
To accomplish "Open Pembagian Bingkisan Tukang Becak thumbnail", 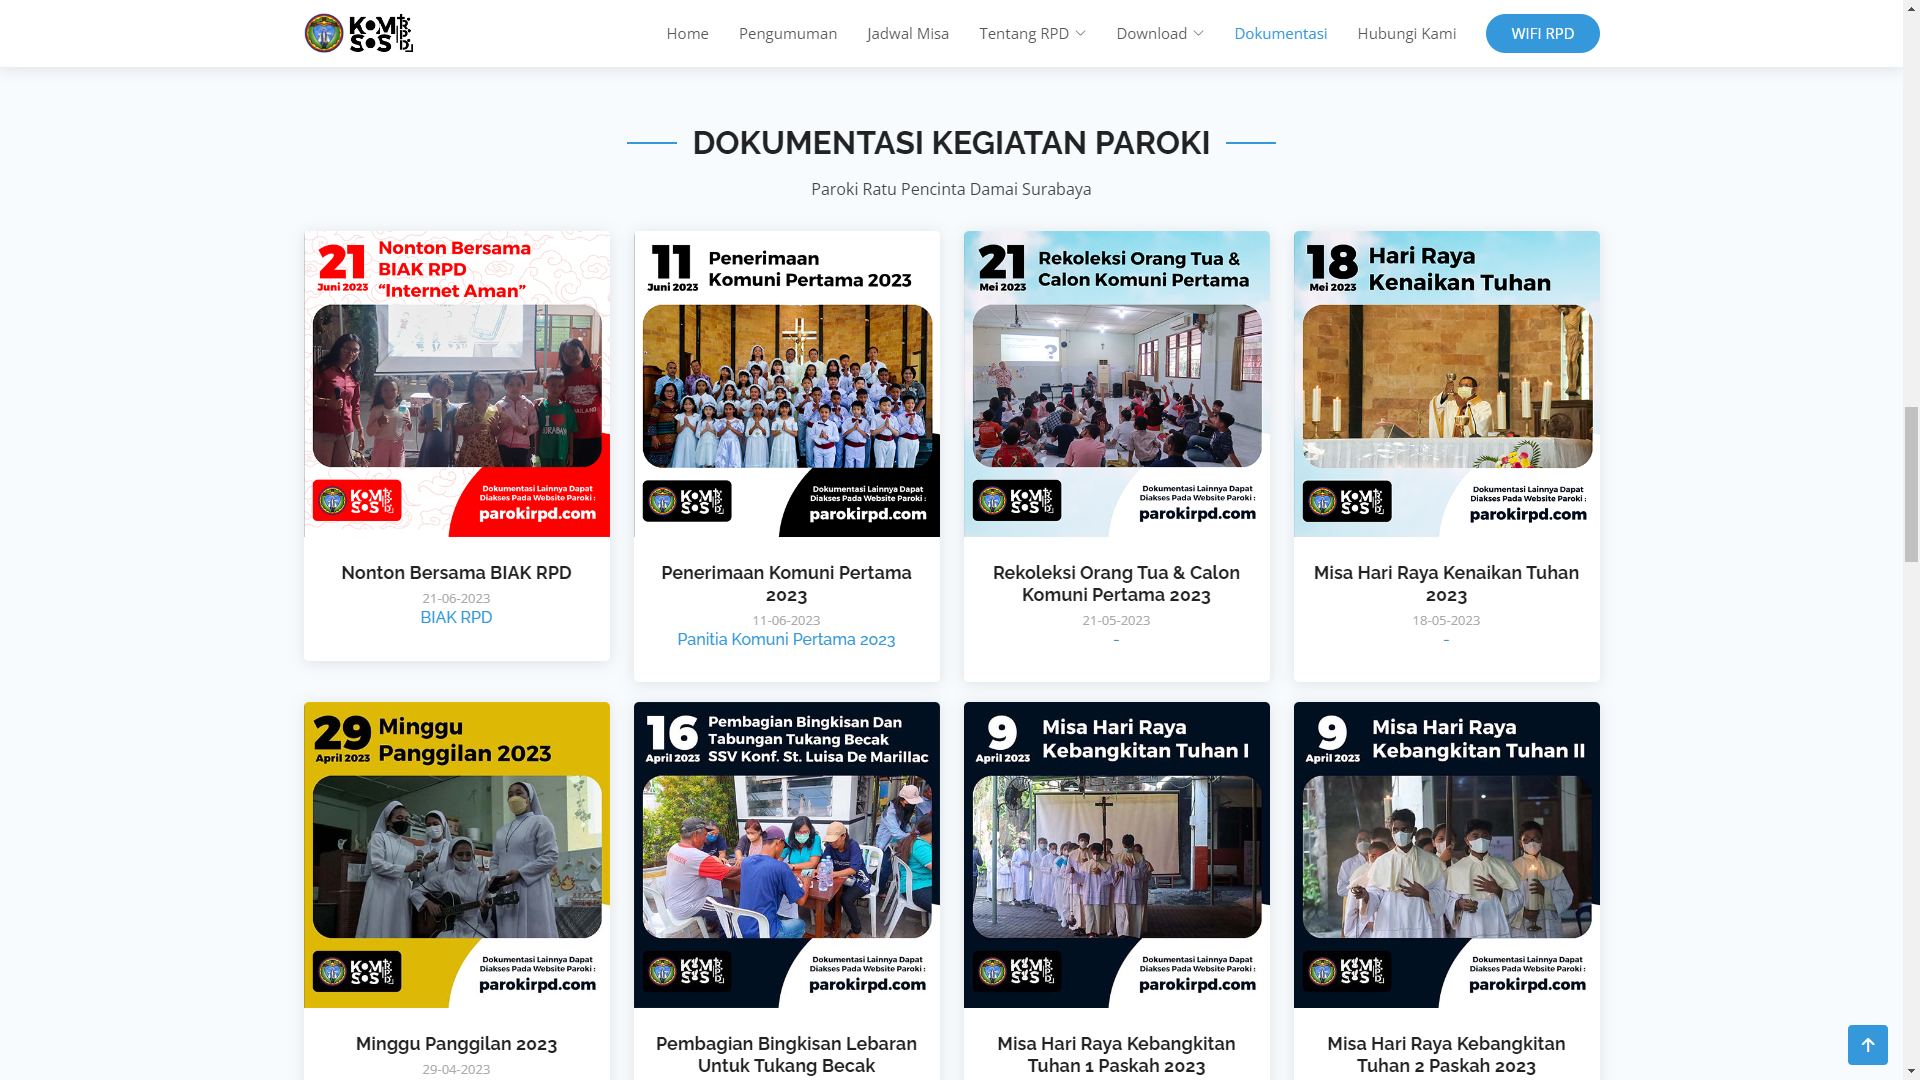I will tap(786, 855).
